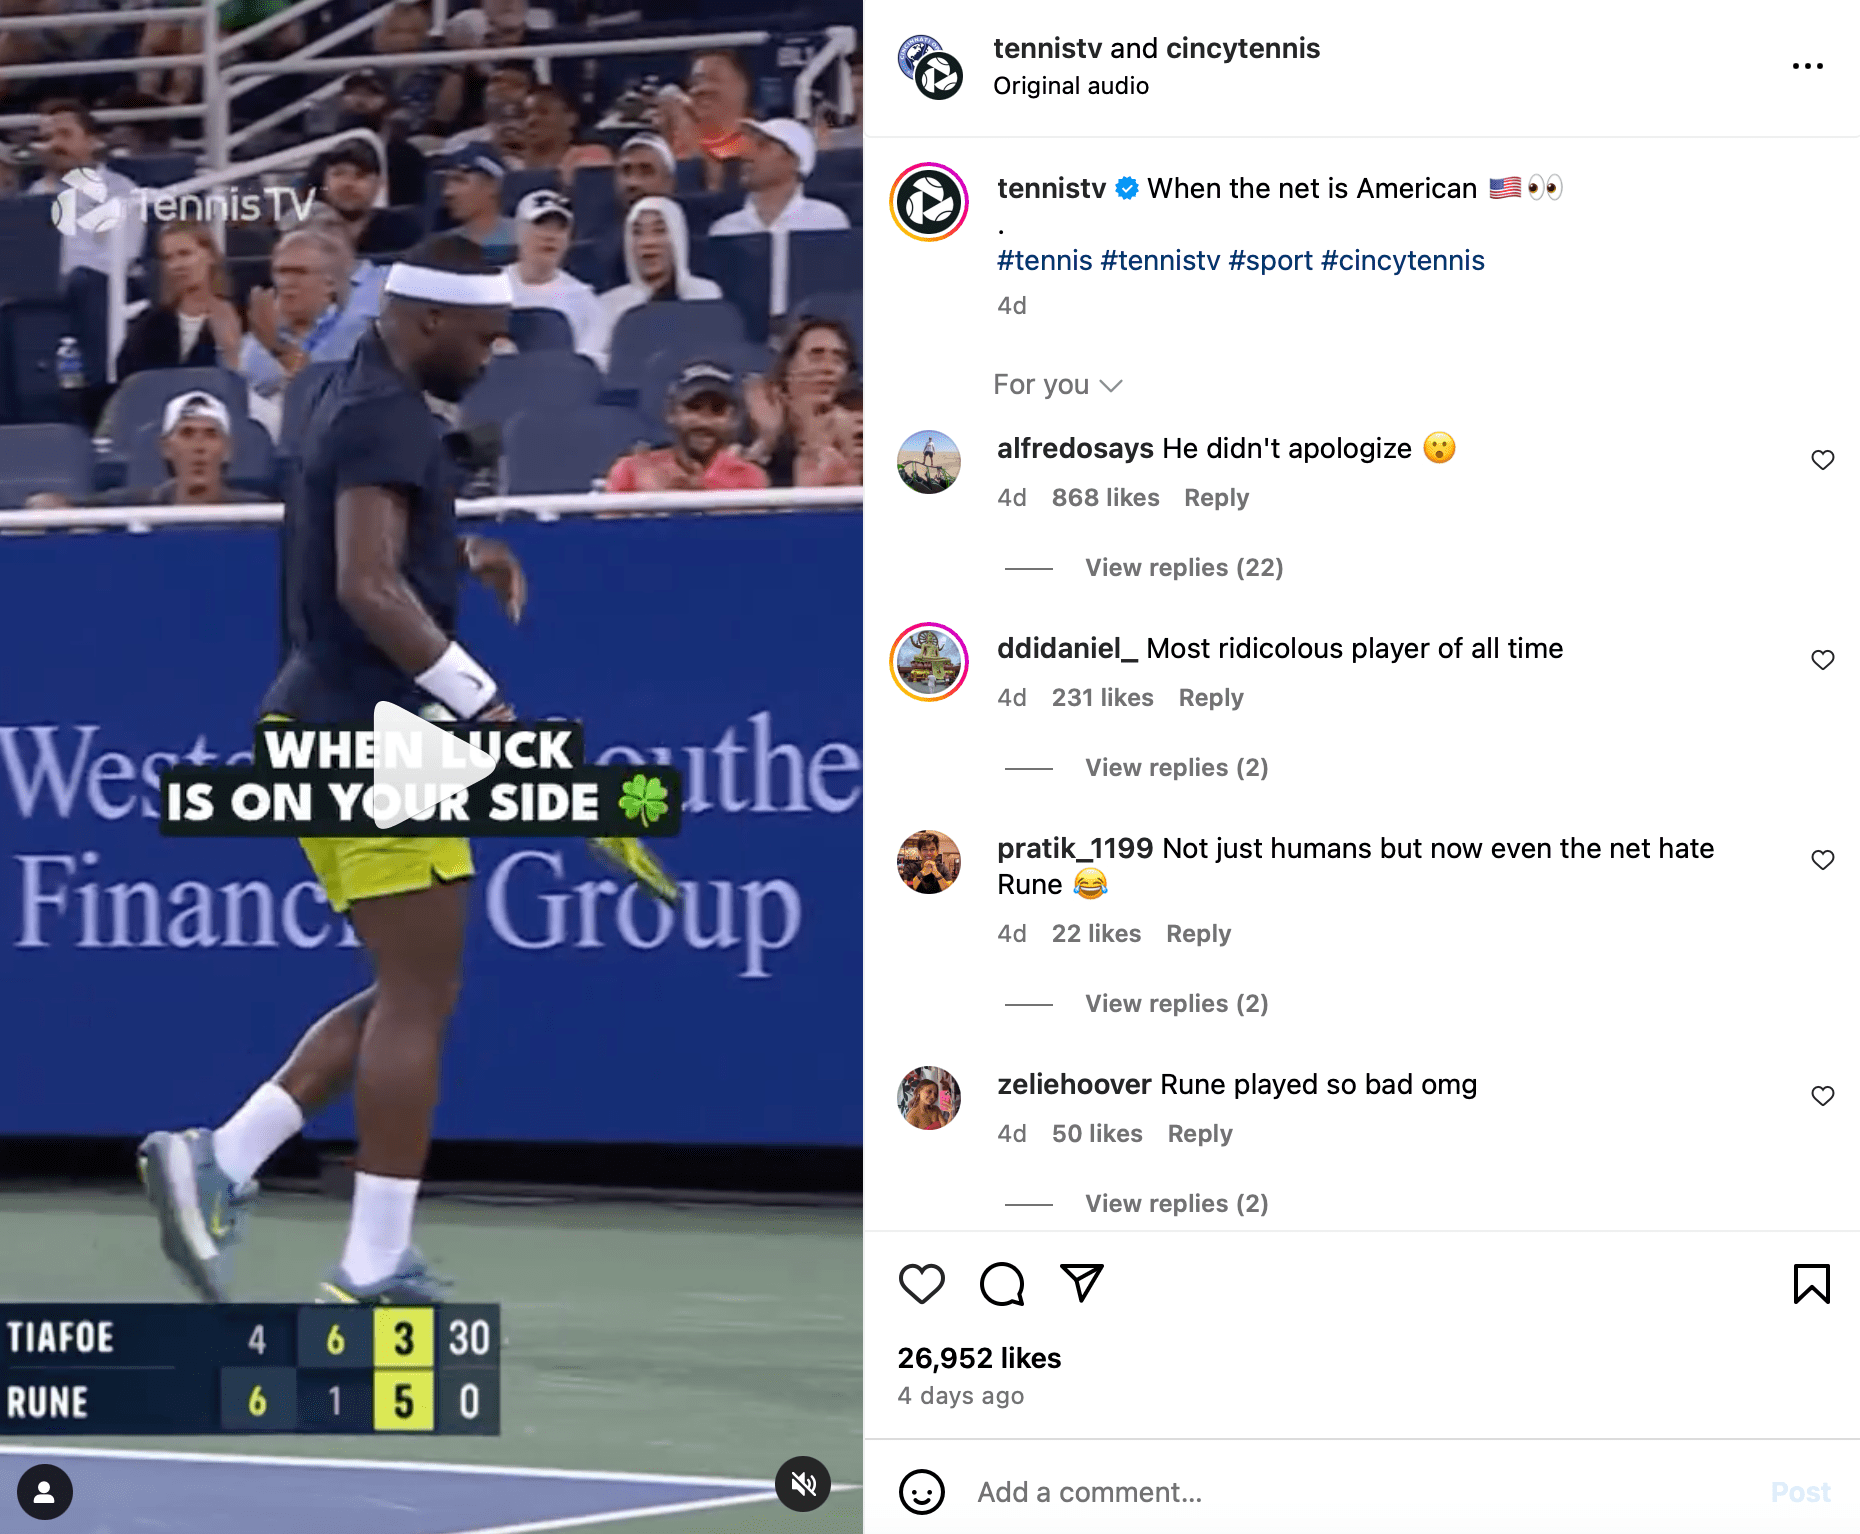This screenshot has height=1534, width=1860.
Task: Open the three-dot more options menu
Action: (1807, 66)
